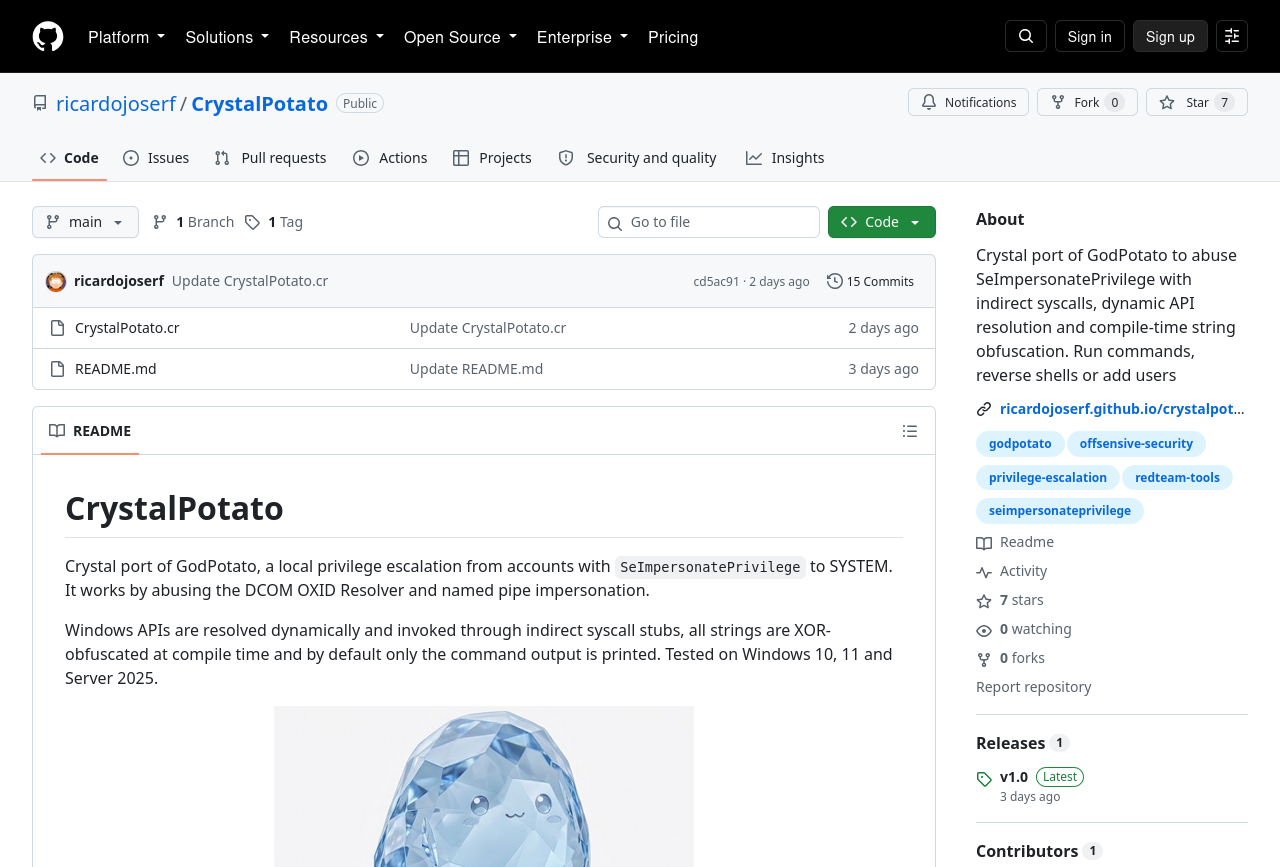Open the green Code clone dropdown
Viewport: 1280px width, 867px height.
coord(882,222)
